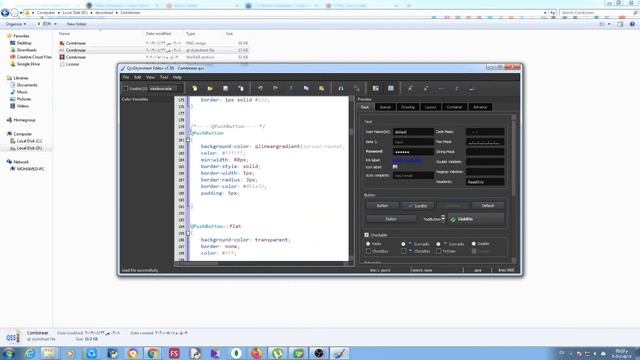The image size is (640, 360).
Task: Click the 'Button' push button in preview
Action: [x=382, y=205]
